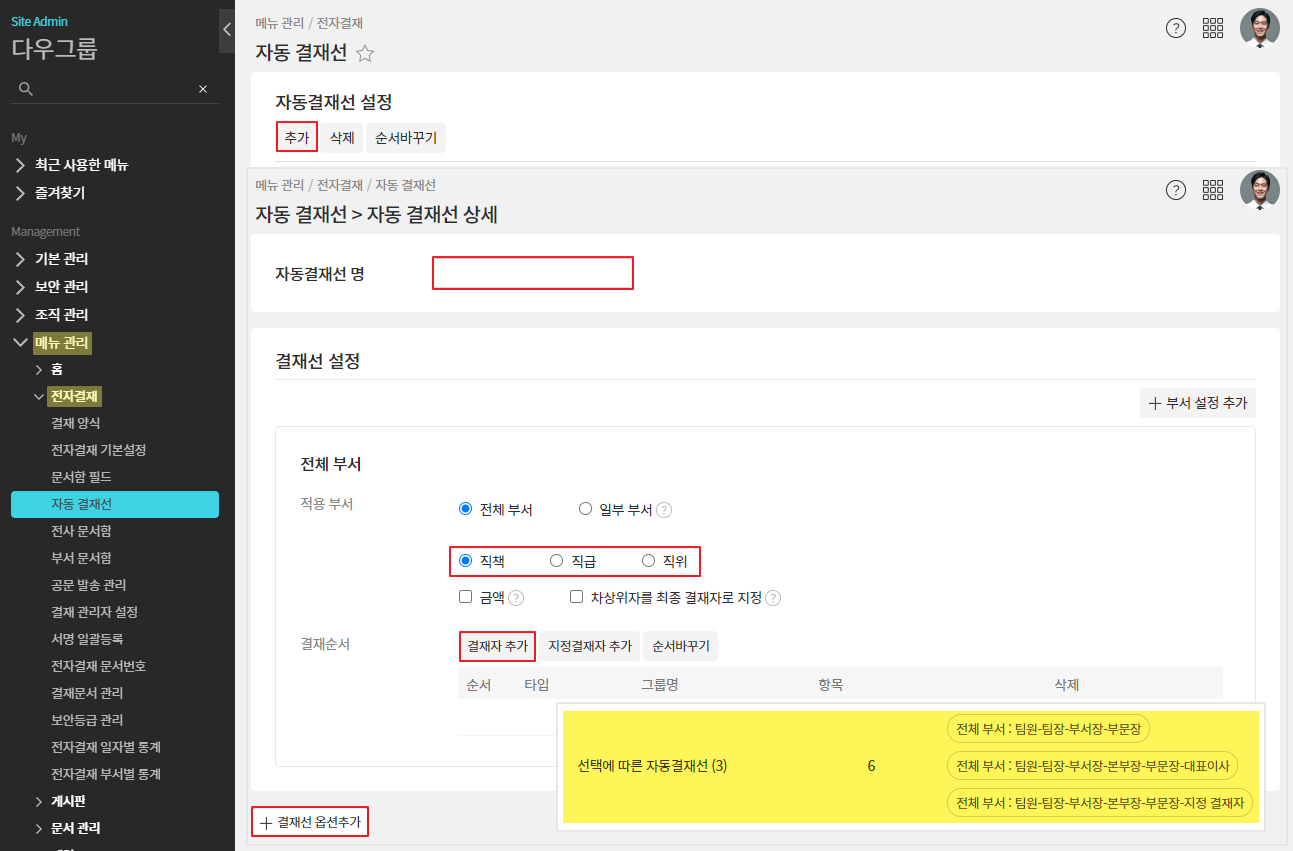This screenshot has height=851, width=1293.
Task: Clear the sidebar search with X icon
Action: tap(203, 89)
